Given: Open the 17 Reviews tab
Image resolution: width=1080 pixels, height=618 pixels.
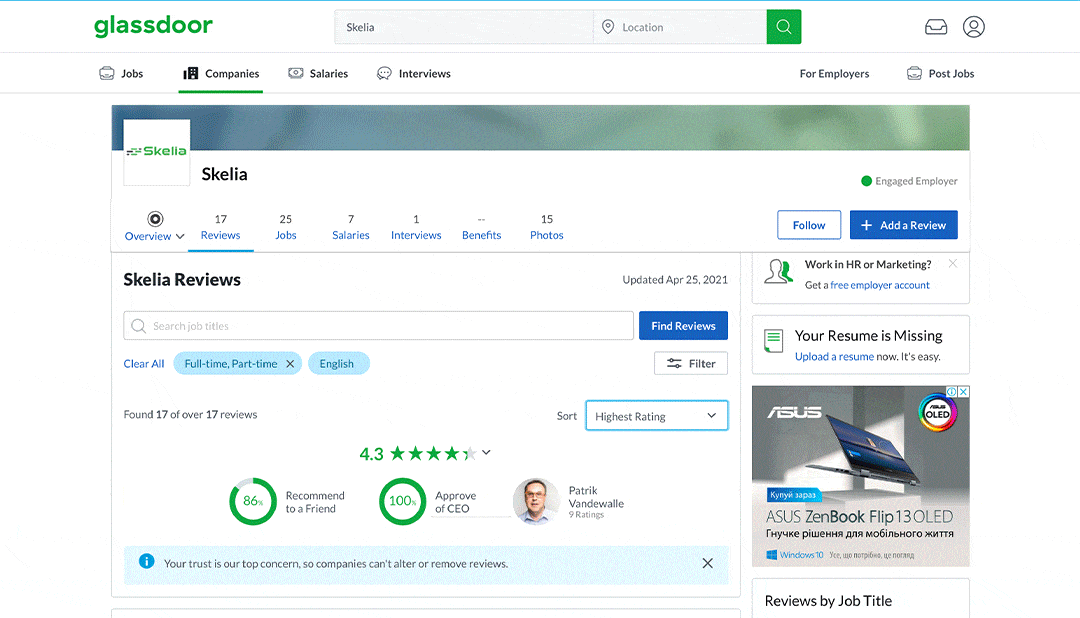Looking at the screenshot, I should 220,227.
